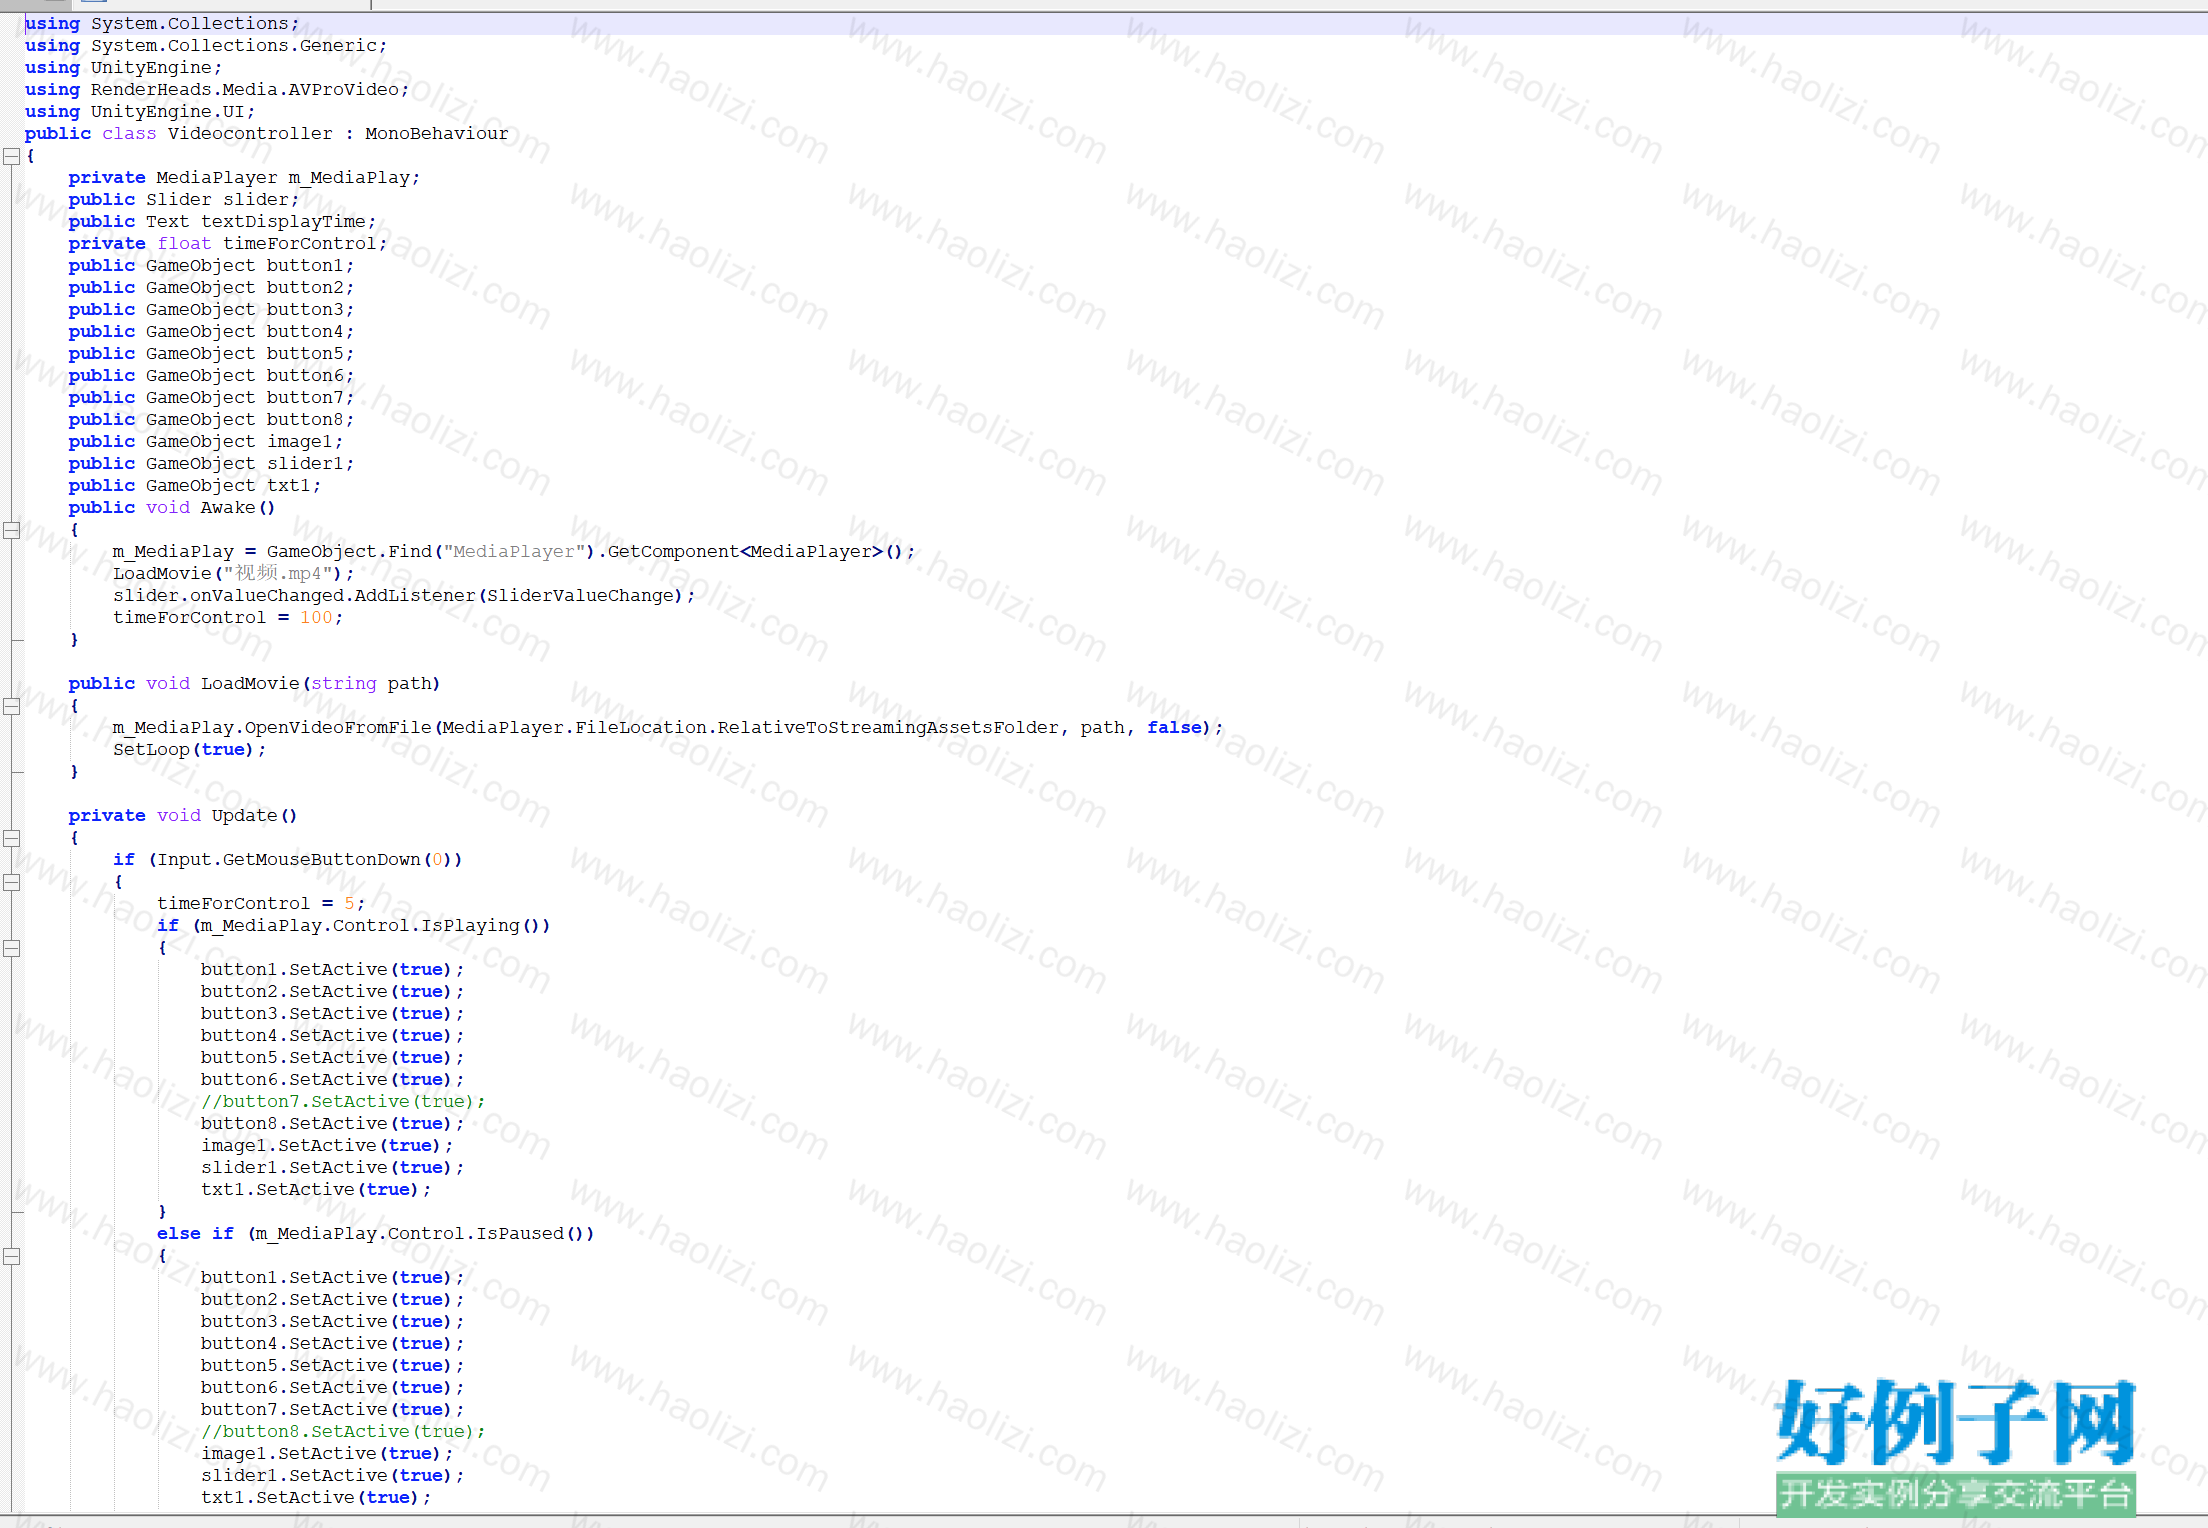Click the declaration "public GameObject image1;"

click(x=206, y=442)
